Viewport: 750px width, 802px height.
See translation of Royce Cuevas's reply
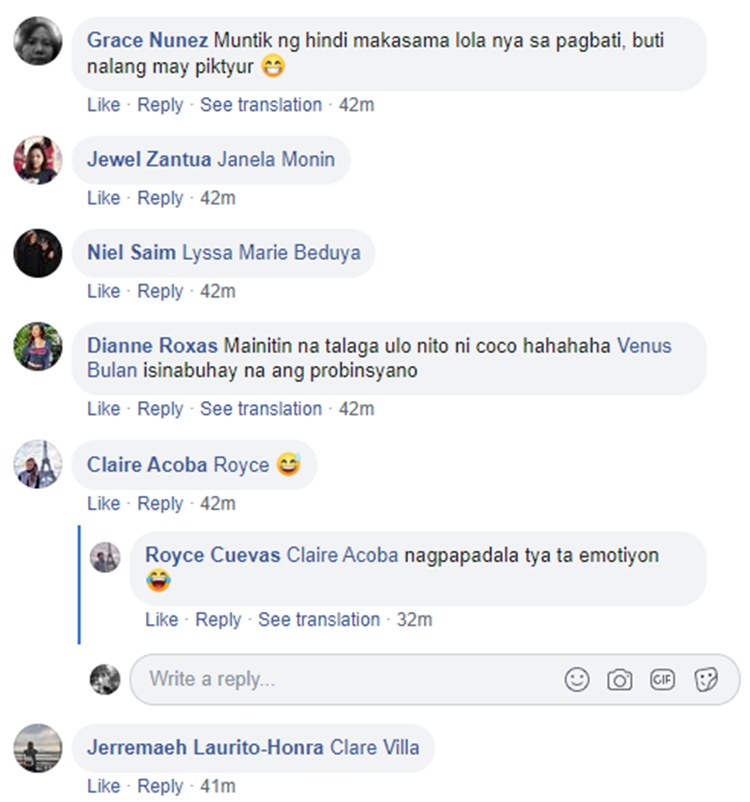click(319, 619)
